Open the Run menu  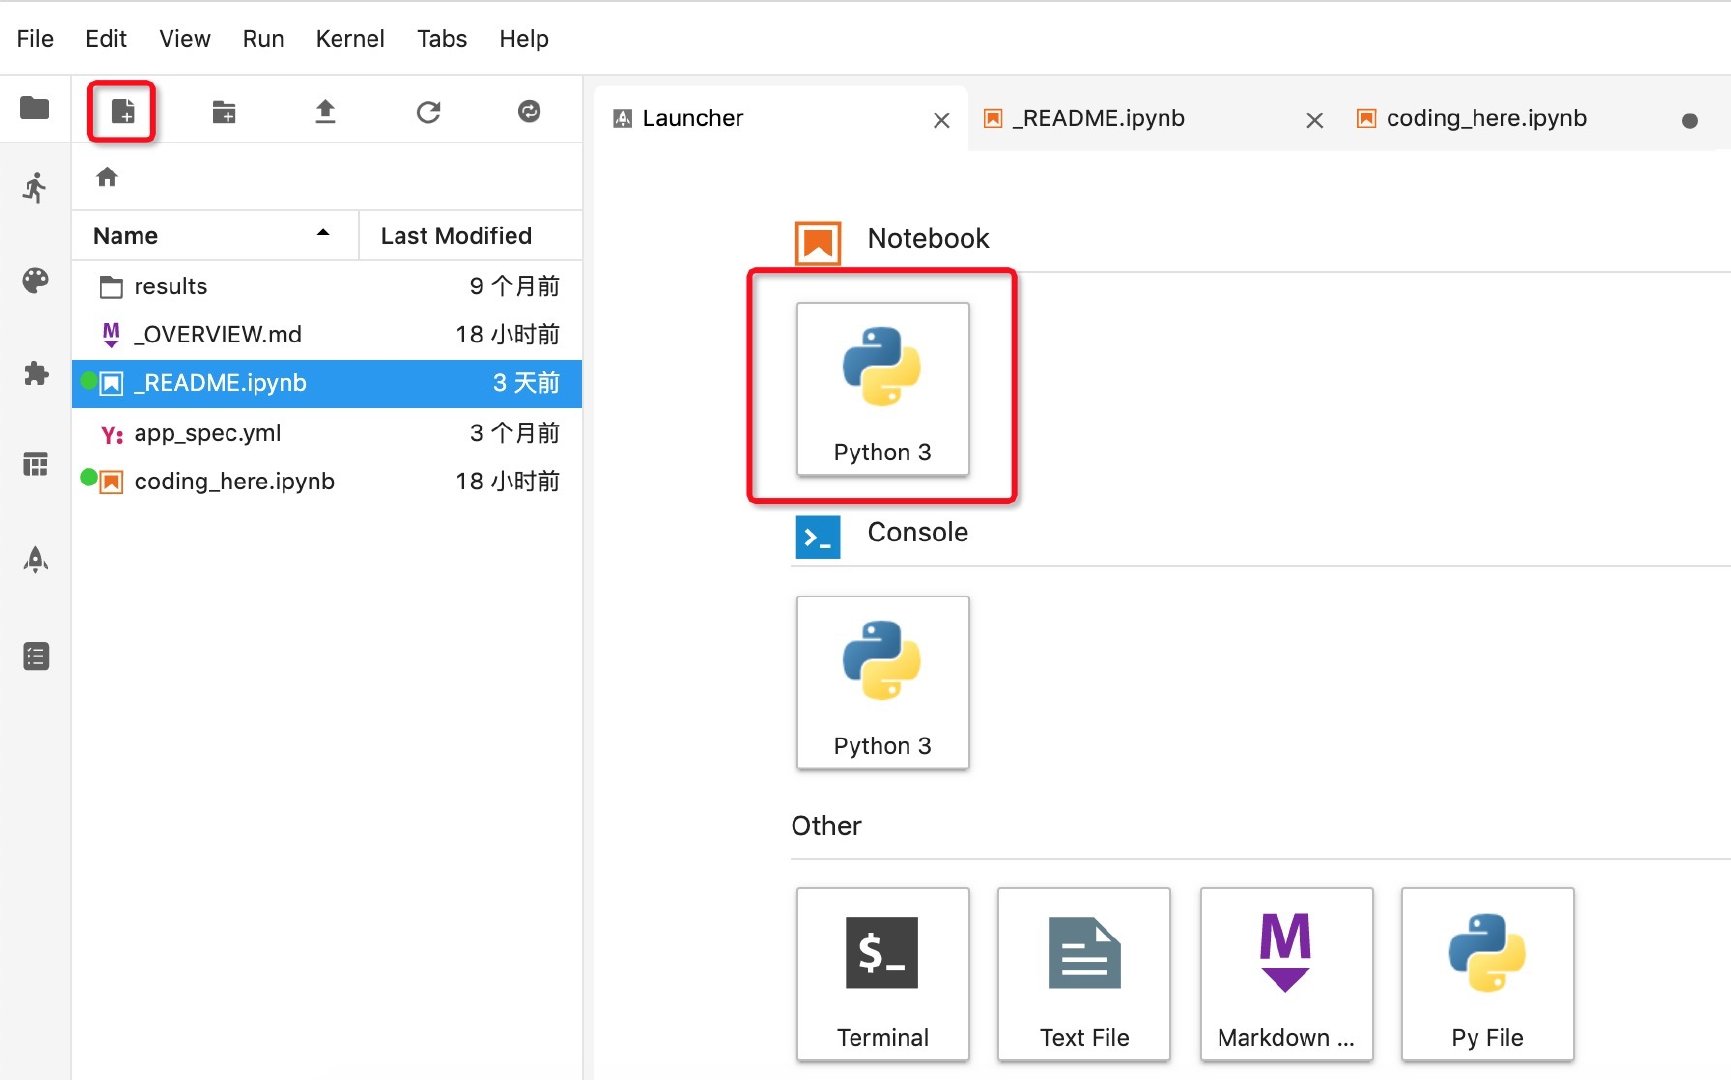pyautogui.click(x=263, y=38)
